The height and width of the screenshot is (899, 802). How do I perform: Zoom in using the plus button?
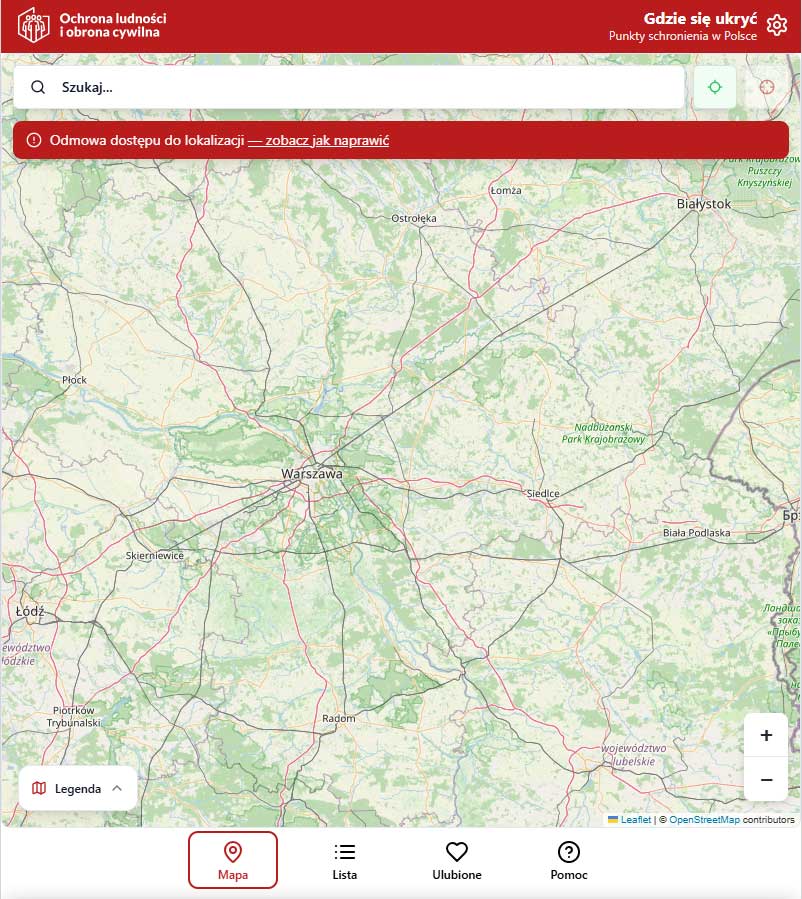pyautogui.click(x=766, y=735)
